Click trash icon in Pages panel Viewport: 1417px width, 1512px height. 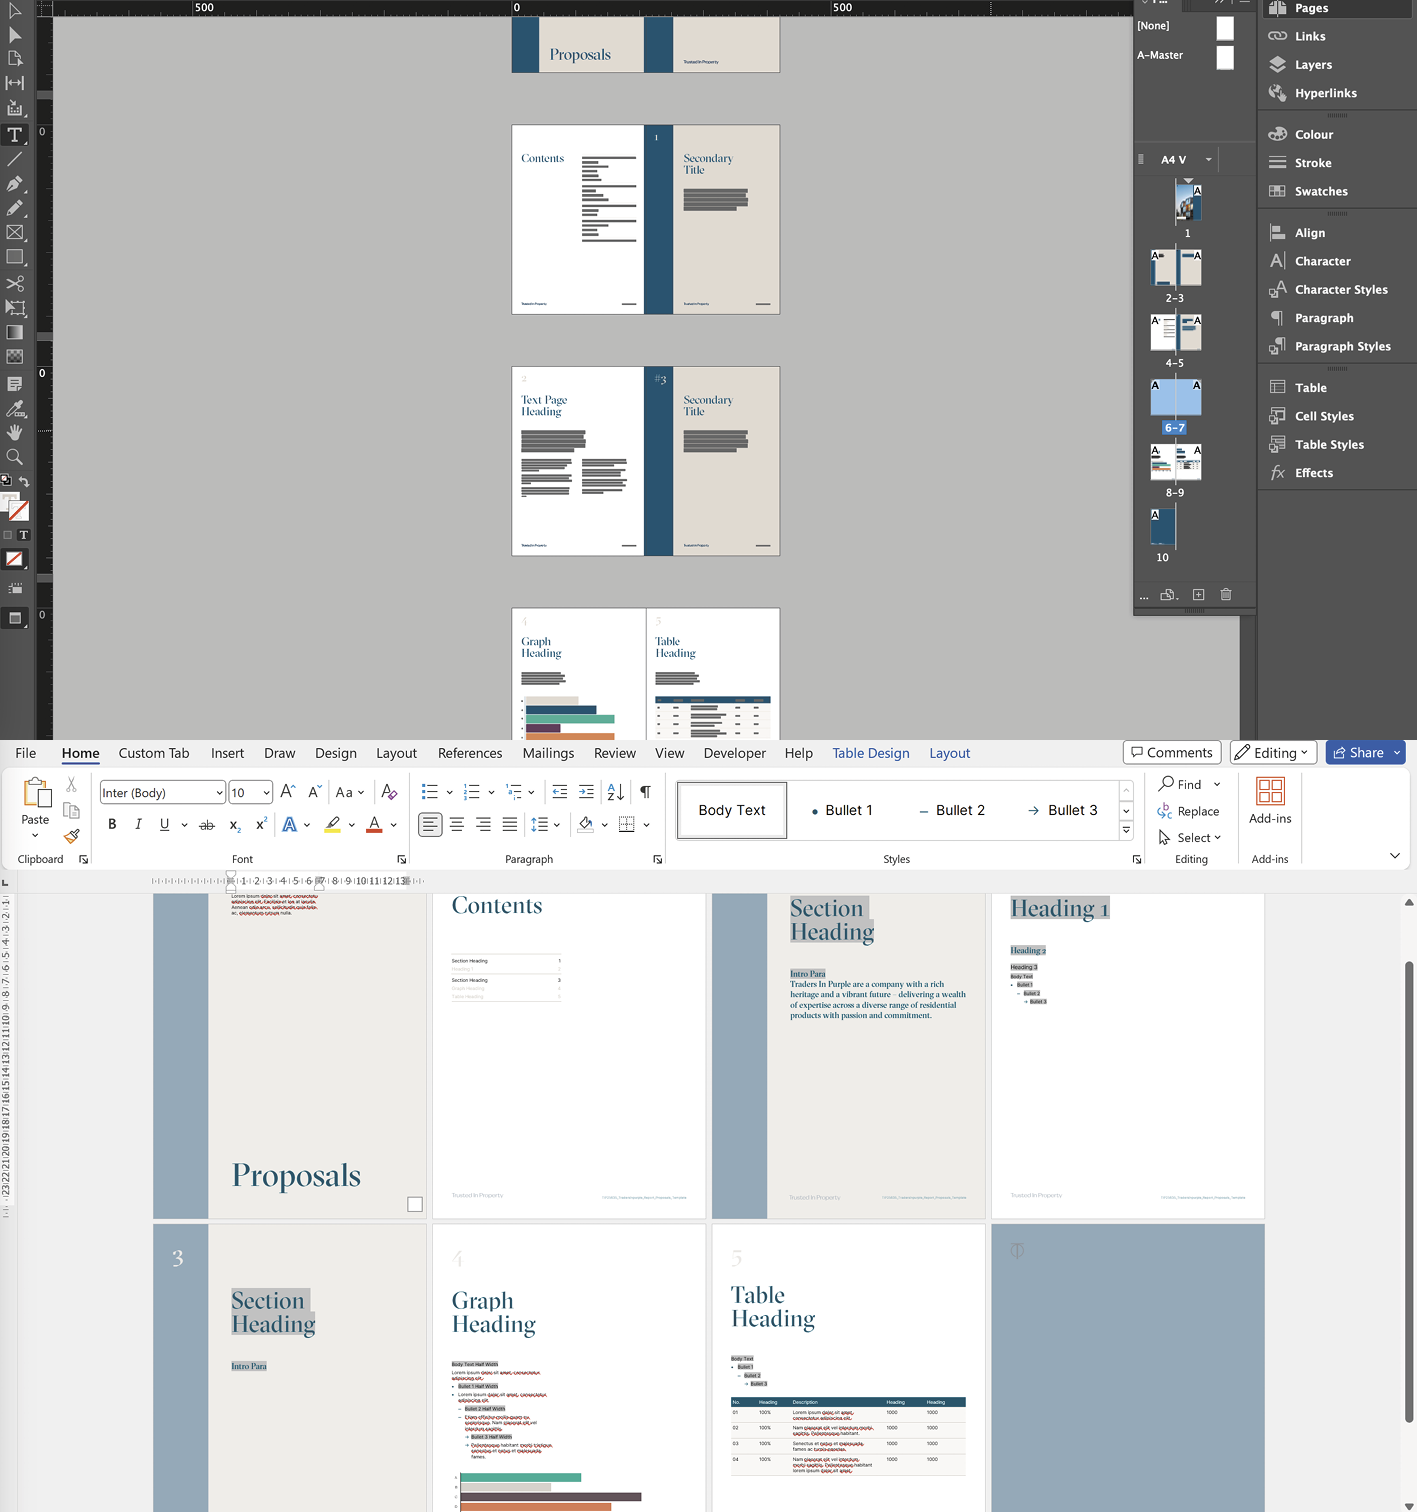(1226, 594)
